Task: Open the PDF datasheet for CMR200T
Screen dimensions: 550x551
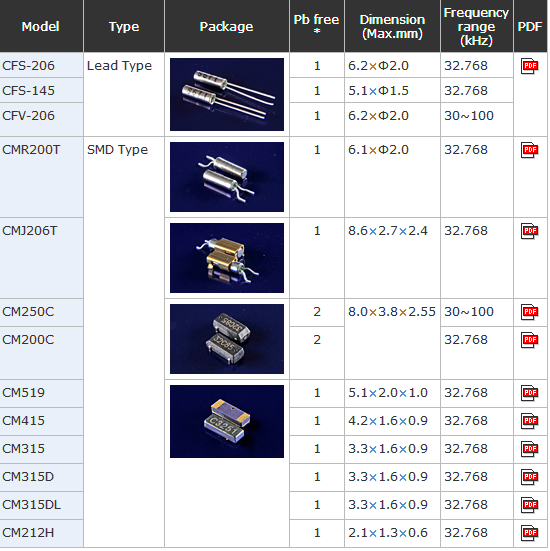Action: coord(530,150)
